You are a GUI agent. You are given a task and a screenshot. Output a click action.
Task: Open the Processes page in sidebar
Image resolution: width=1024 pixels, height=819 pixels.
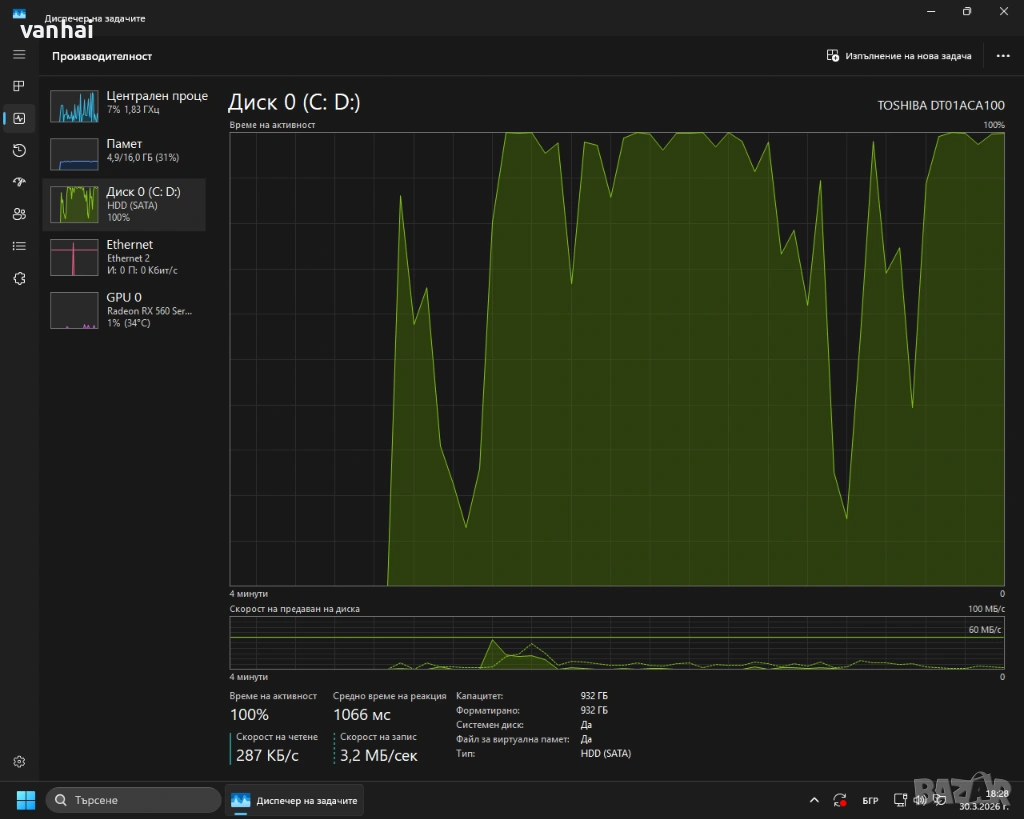[x=19, y=86]
